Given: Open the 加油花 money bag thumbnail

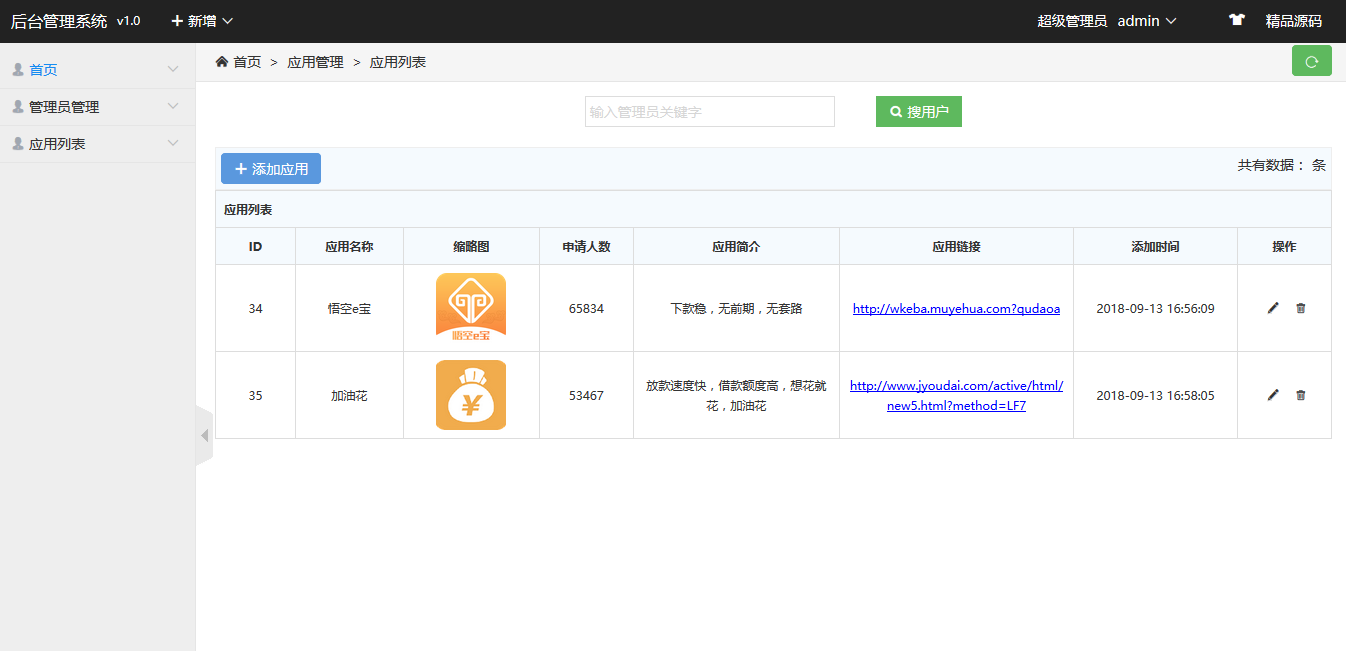Looking at the screenshot, I should [470, 395].
